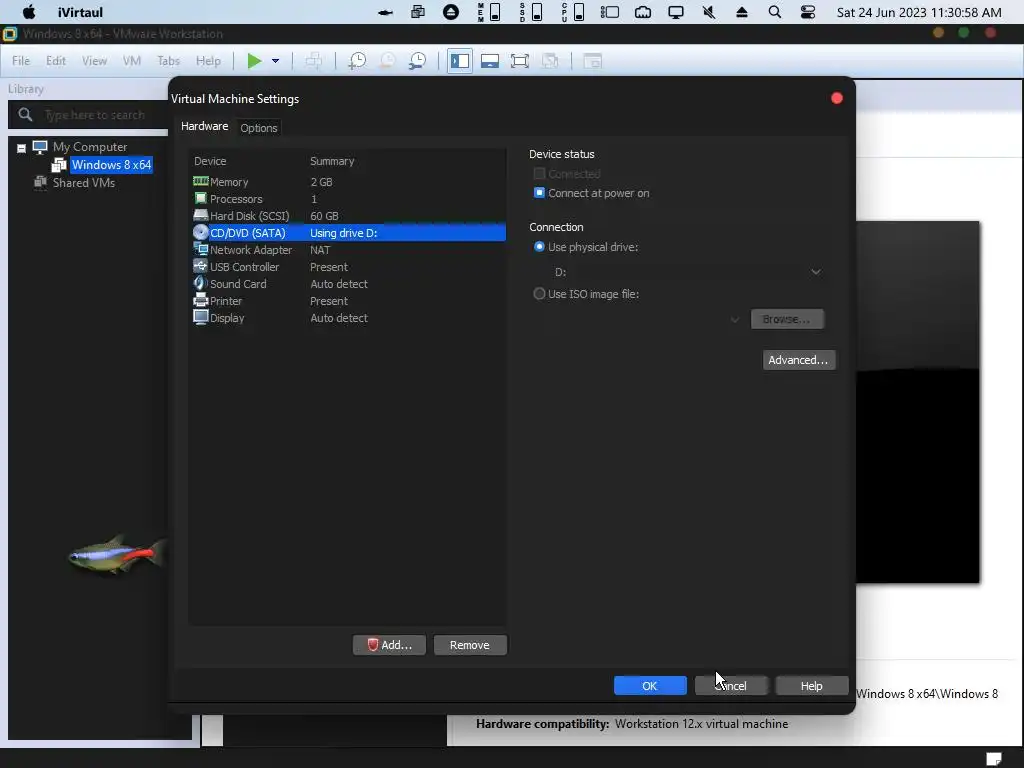Click the display icon in the menu bar

[x=676, y=12]
